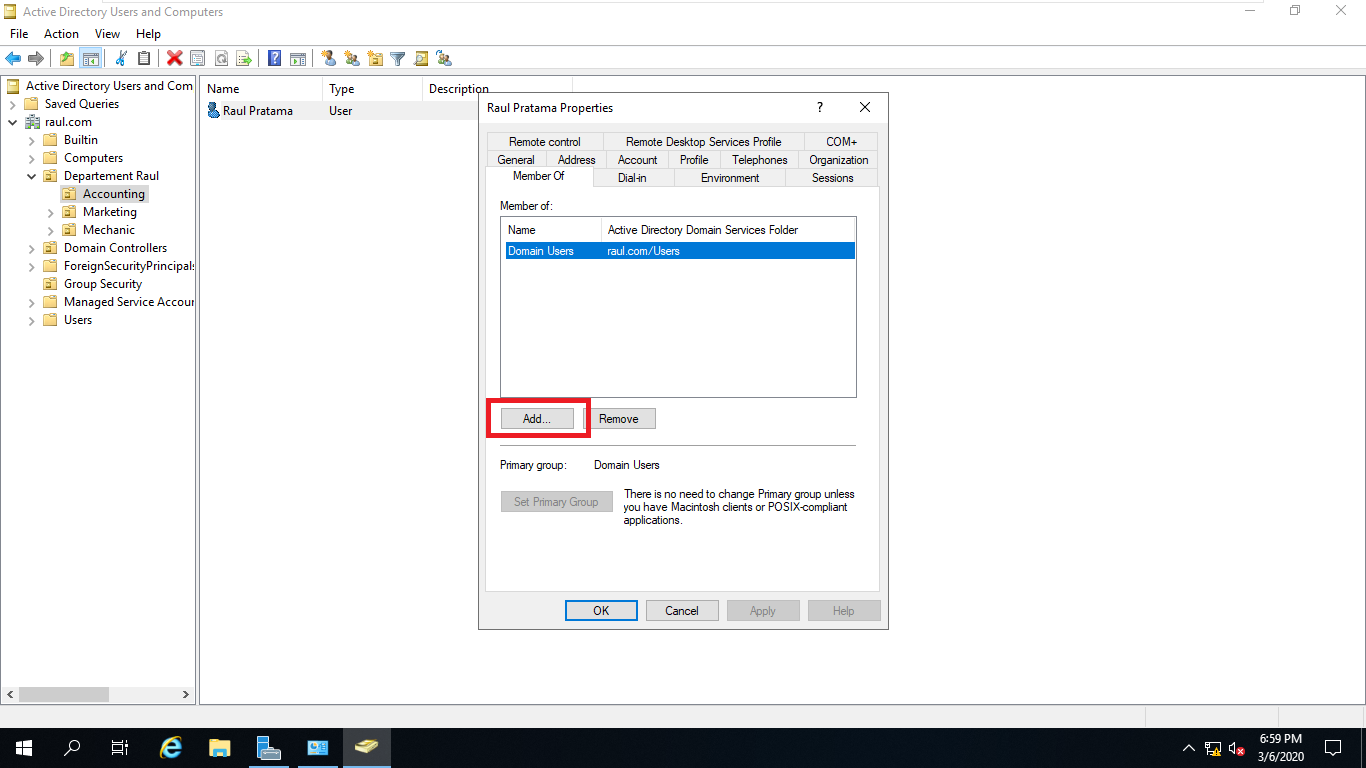Open the View menu
The height and width of the screenshot is (768, 1366).
pyautogui.click(x=107, y=34)
